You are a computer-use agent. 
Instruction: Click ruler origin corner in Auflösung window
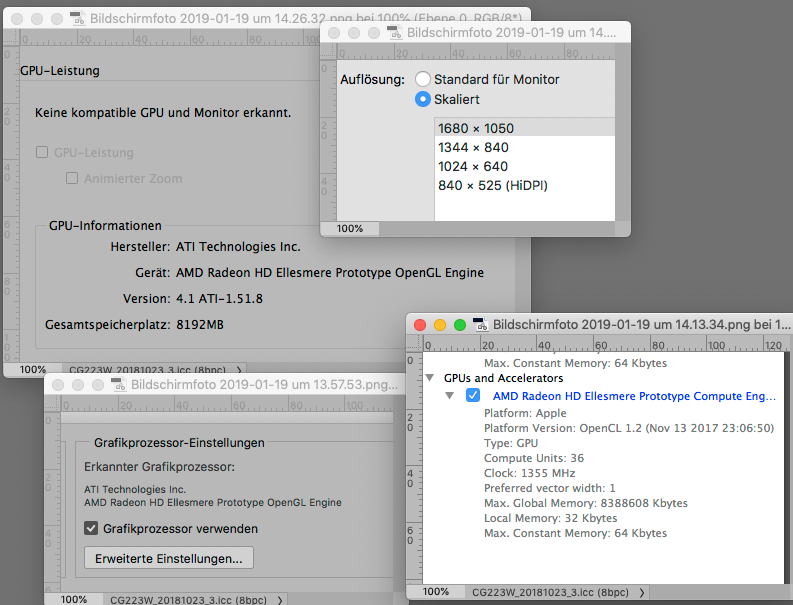[x=328, y=52]
